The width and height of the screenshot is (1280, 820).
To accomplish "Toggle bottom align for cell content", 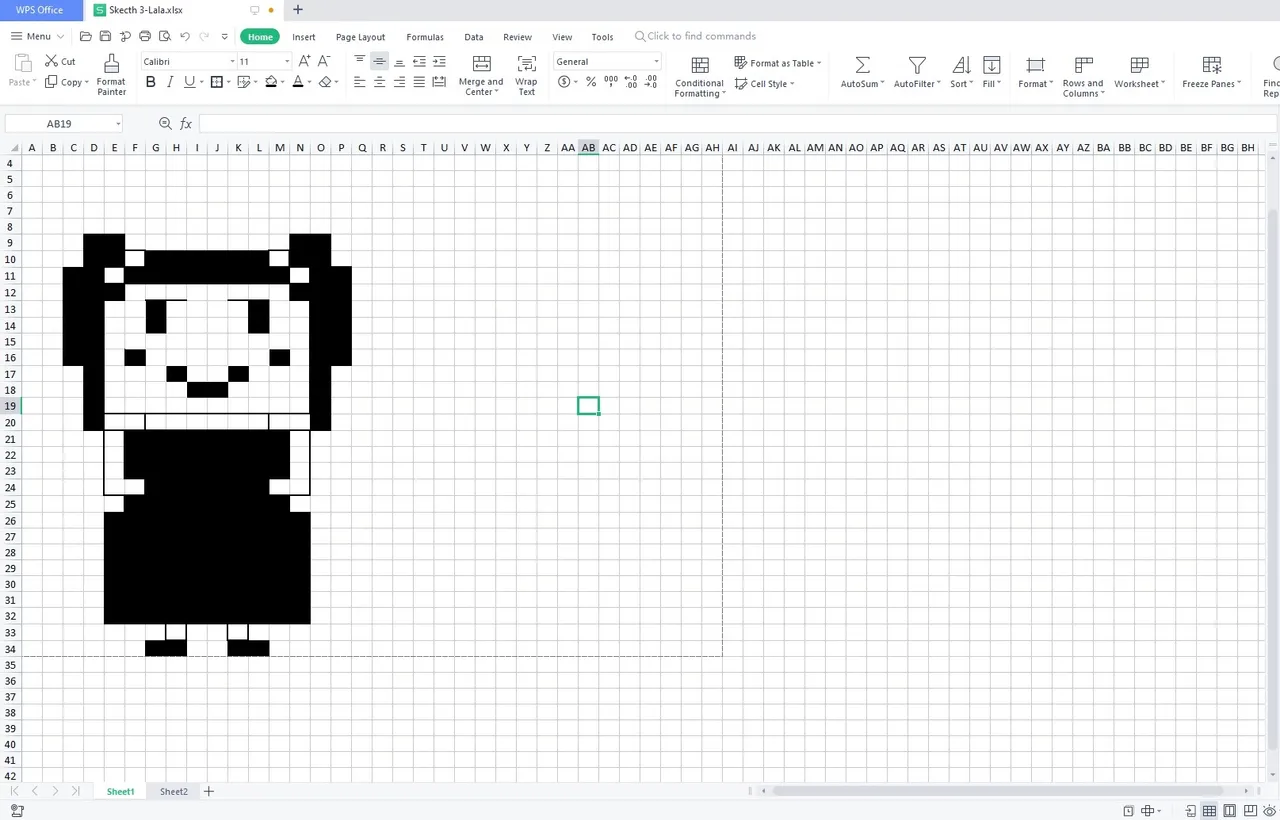I will click(399, 61).
